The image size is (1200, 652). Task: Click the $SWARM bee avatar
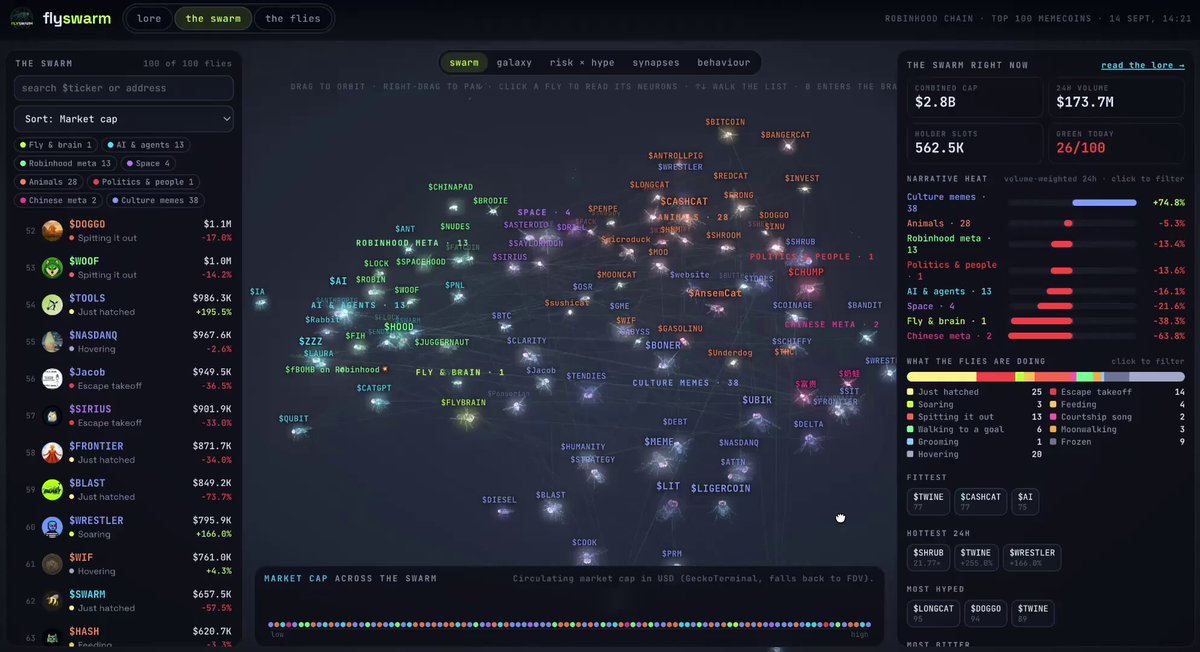[52, 601]
